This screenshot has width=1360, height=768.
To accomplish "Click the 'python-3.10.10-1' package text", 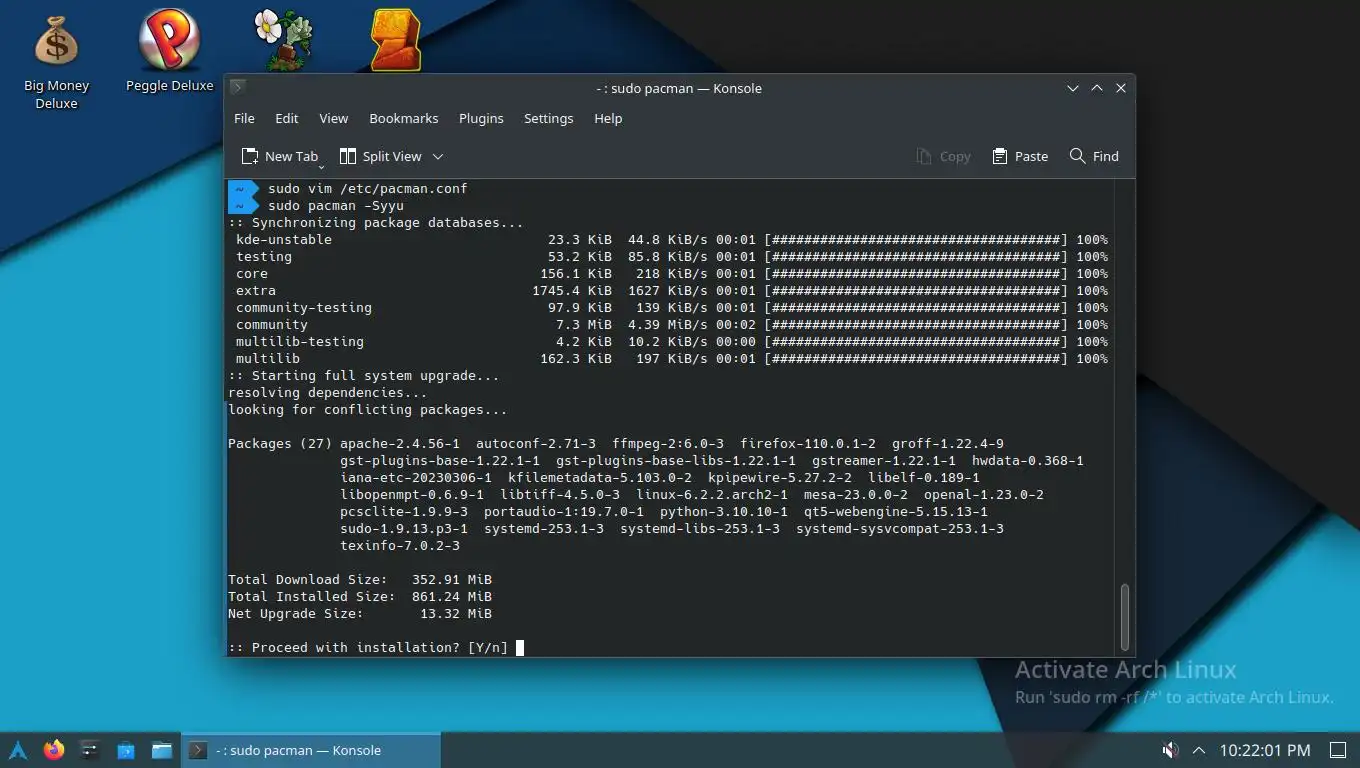I will coord(724,512).
